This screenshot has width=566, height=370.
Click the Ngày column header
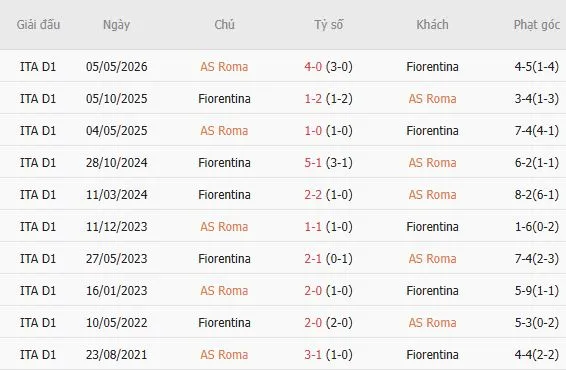(x=116, y=25)
